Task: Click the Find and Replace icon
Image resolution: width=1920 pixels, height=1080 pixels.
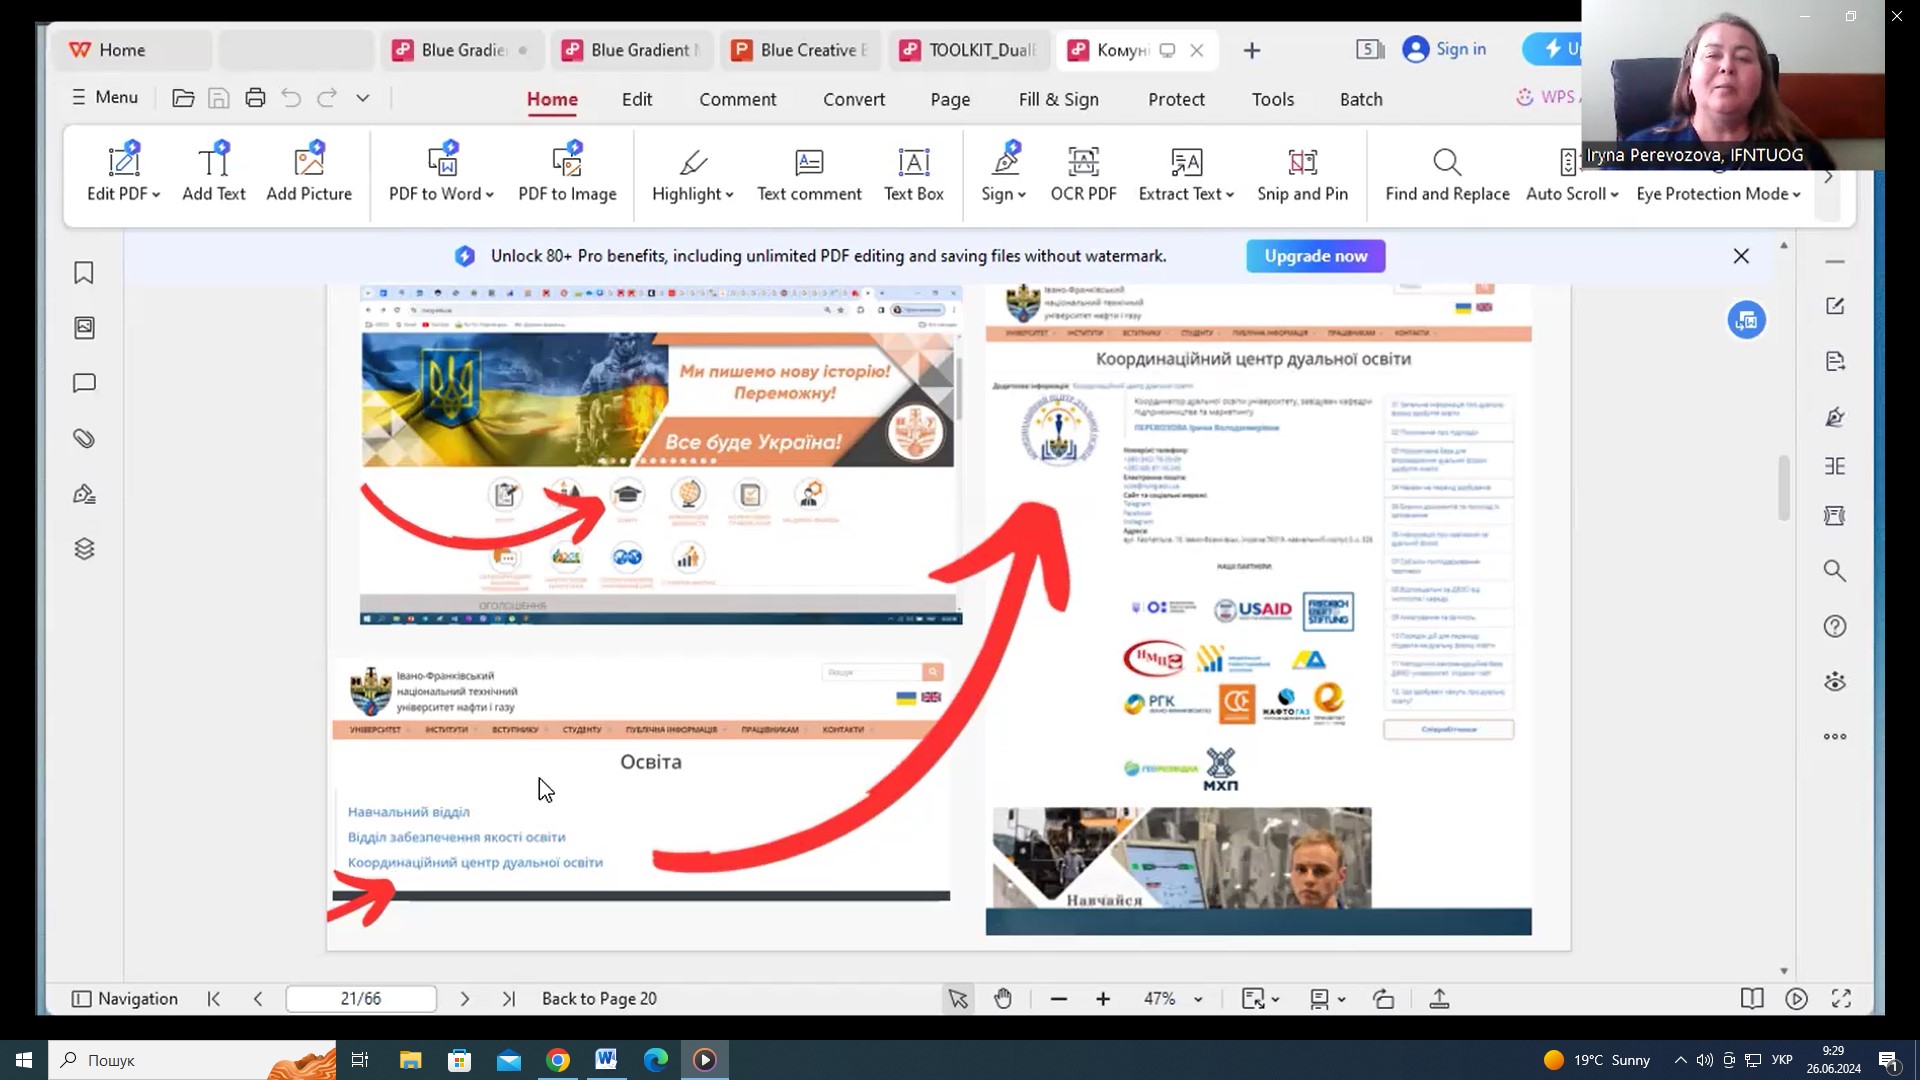Action: point(1447,162)
